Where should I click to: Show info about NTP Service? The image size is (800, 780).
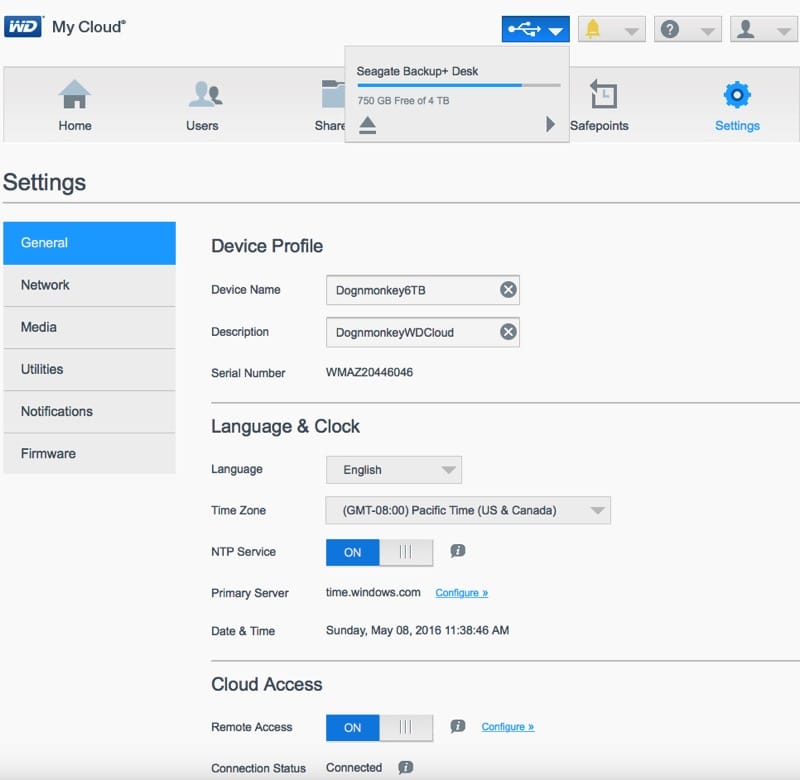(x=458, y=551)
